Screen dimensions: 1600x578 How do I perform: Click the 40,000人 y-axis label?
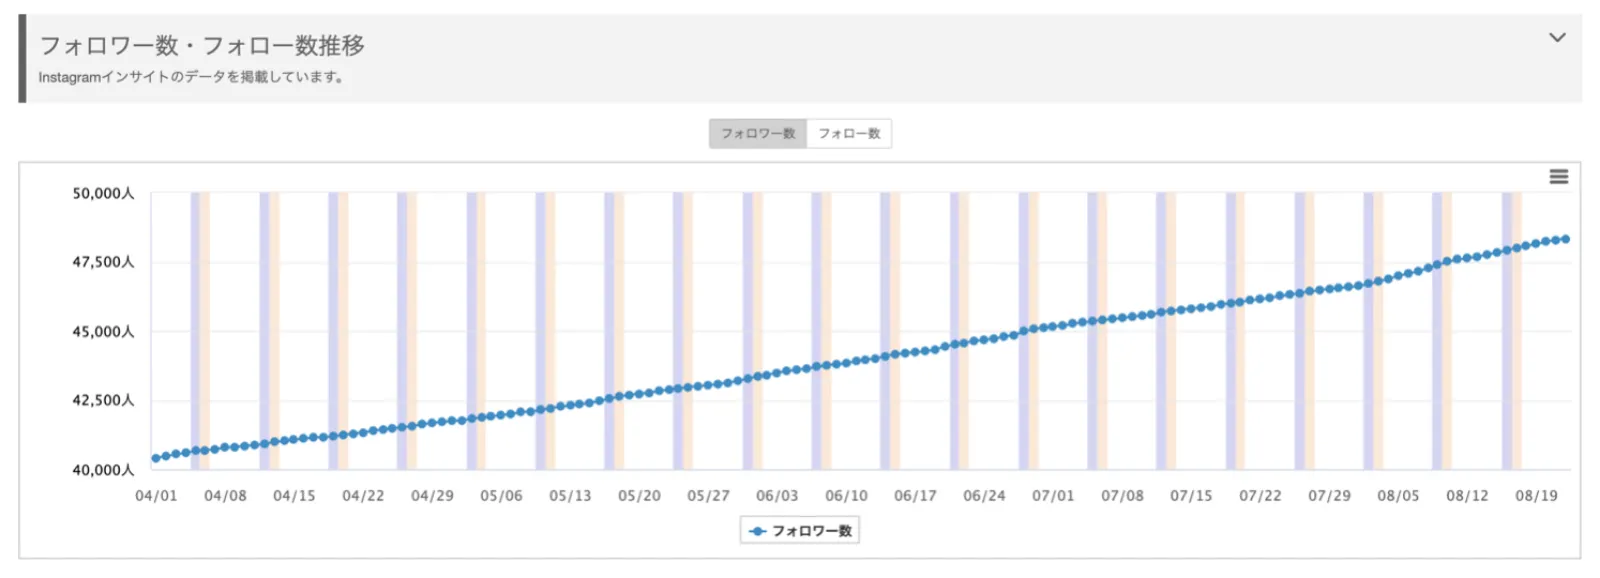click(x=103, y=470)
